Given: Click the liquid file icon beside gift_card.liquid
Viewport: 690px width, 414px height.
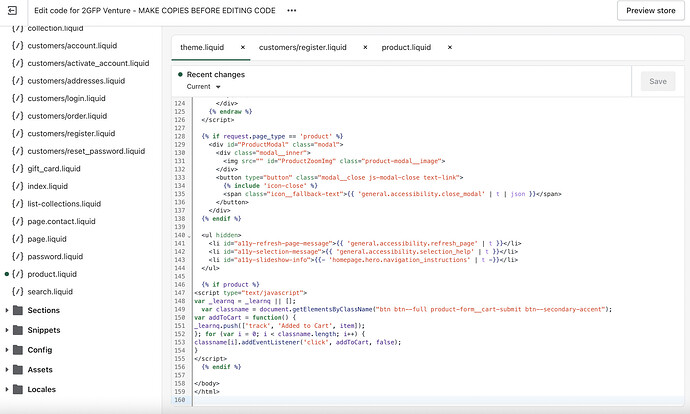Looking at the screenshot, I should coord(16,168).
